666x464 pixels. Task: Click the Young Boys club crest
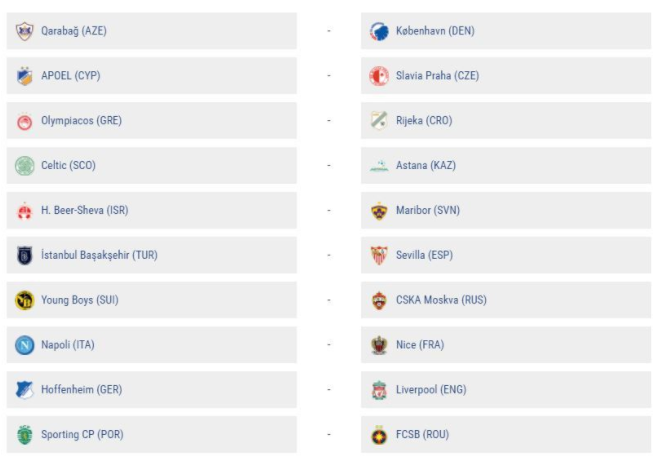[x=24, y=300]
